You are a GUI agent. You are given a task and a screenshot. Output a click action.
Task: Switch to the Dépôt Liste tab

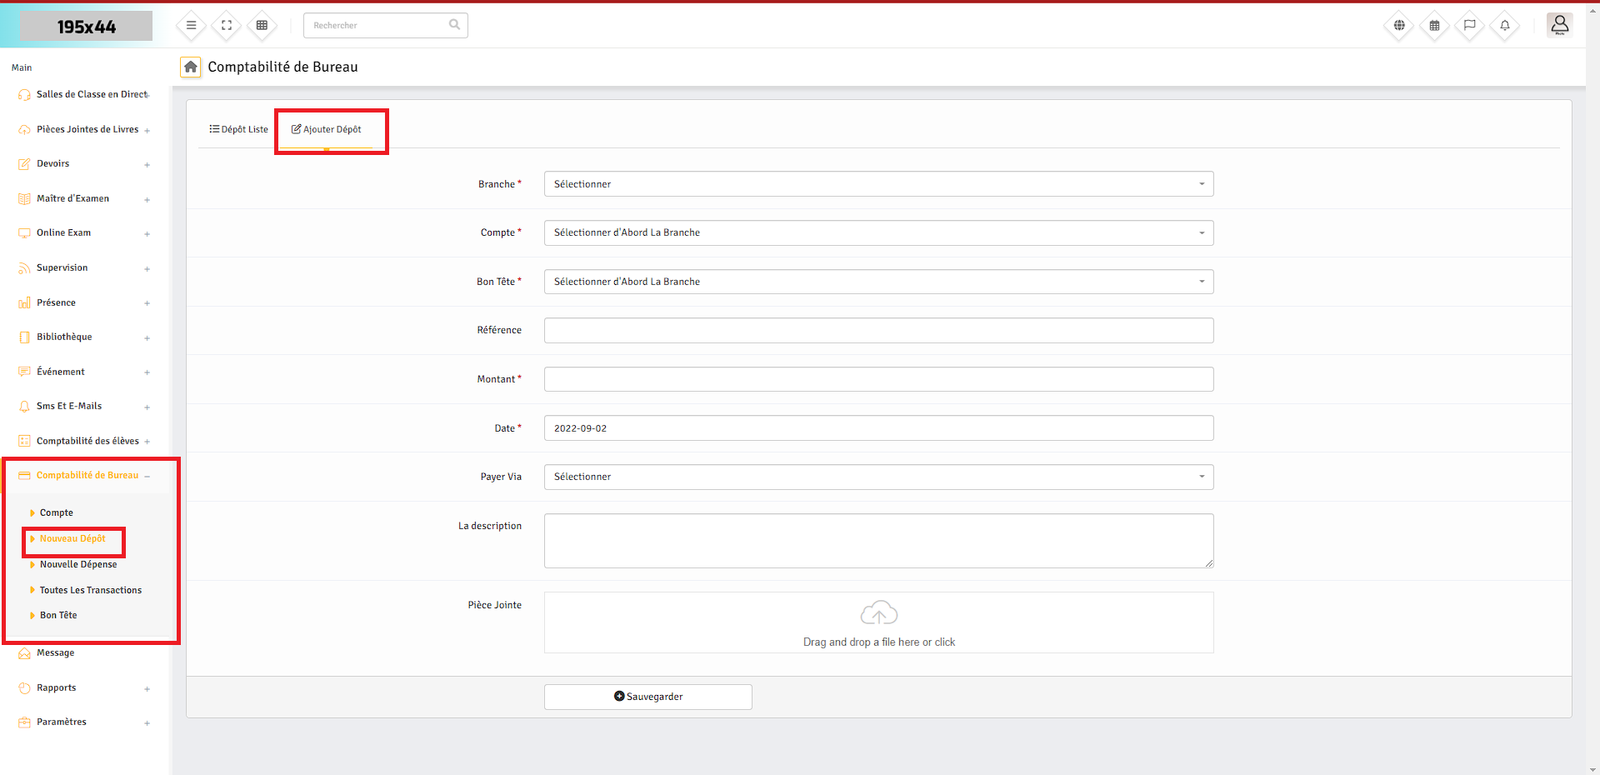point(239,129)
